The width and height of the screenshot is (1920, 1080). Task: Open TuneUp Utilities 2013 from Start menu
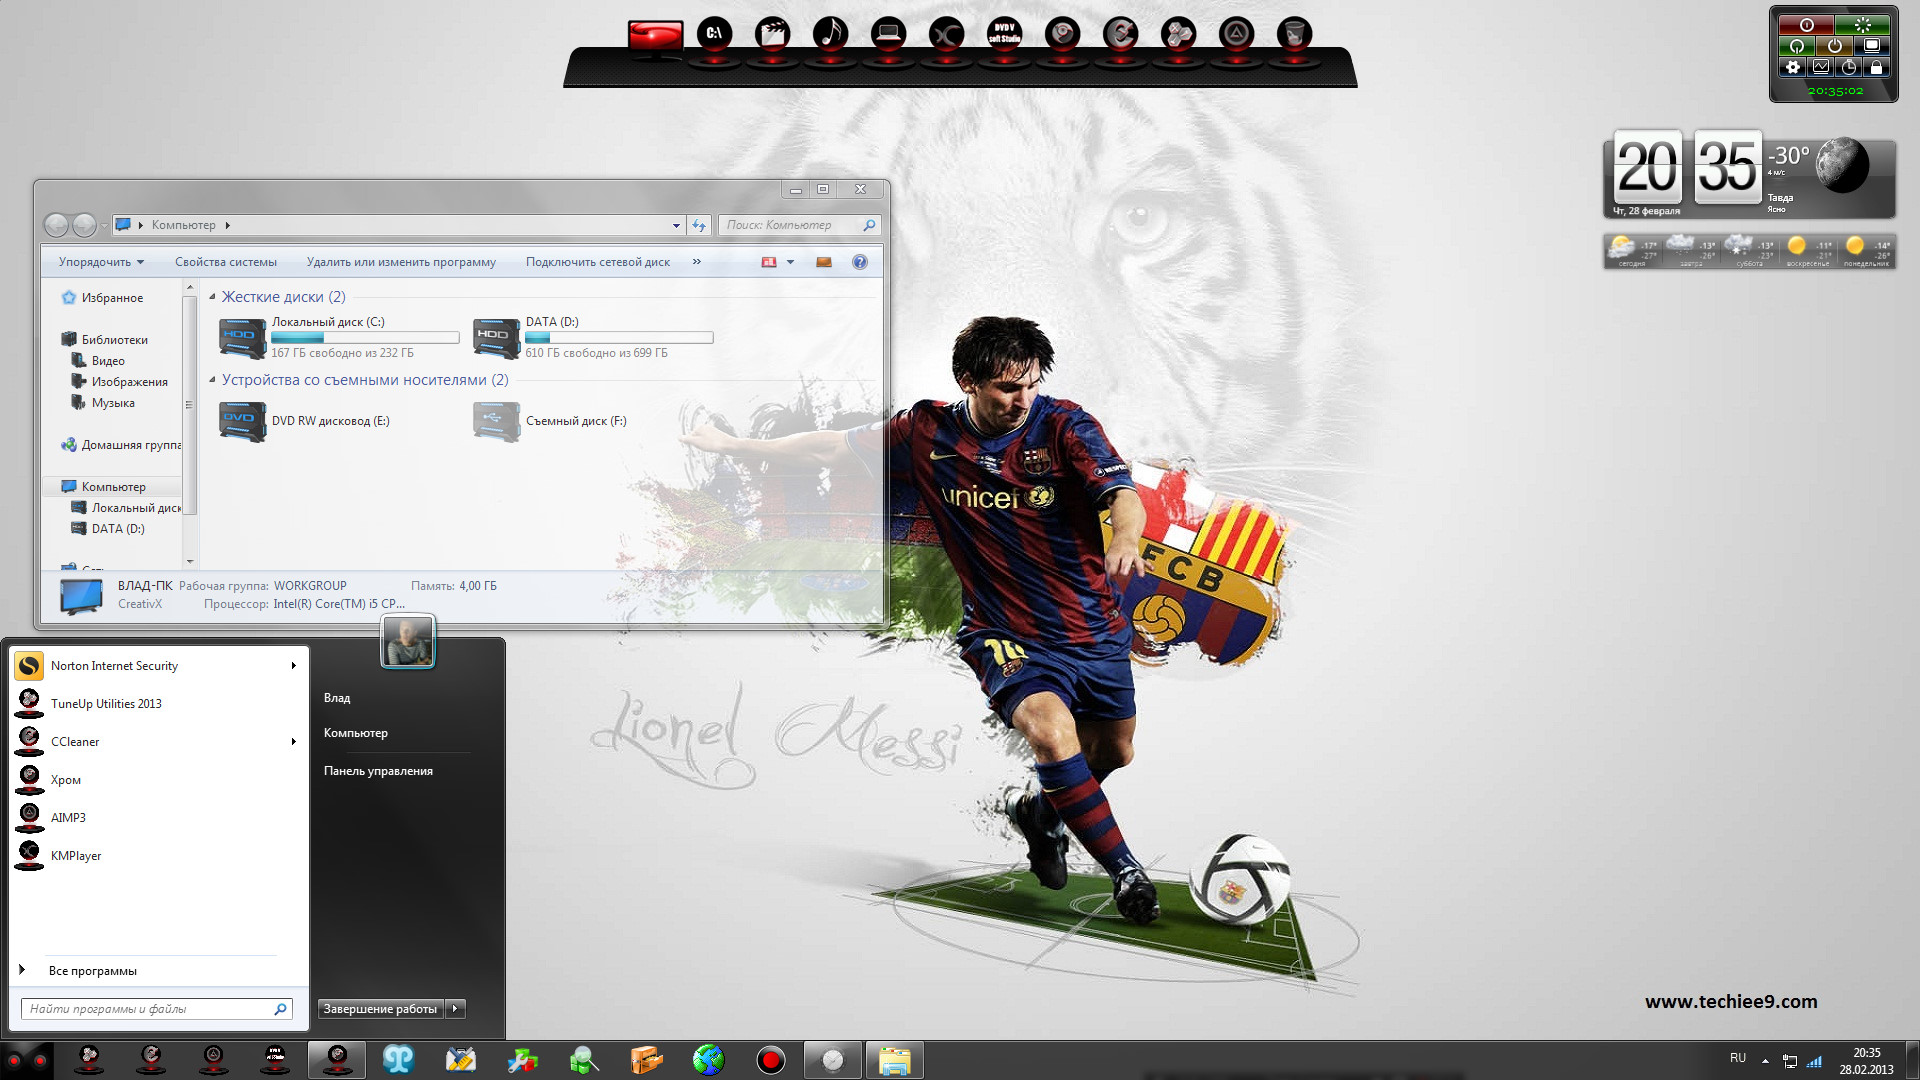(106, 704)
